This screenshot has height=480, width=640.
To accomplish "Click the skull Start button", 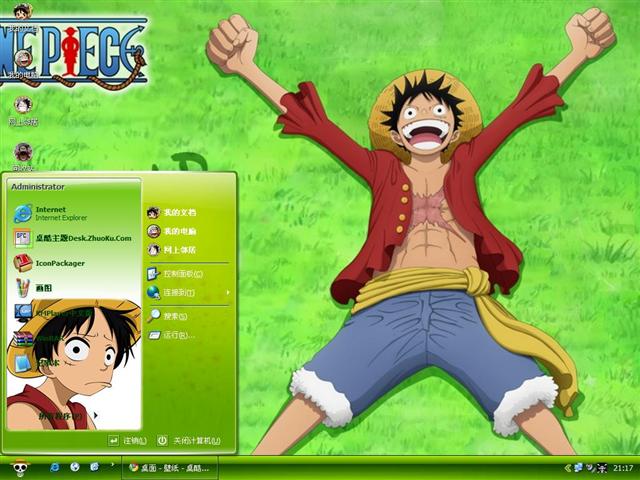I will pyautogui.click(x=20, y=468).
